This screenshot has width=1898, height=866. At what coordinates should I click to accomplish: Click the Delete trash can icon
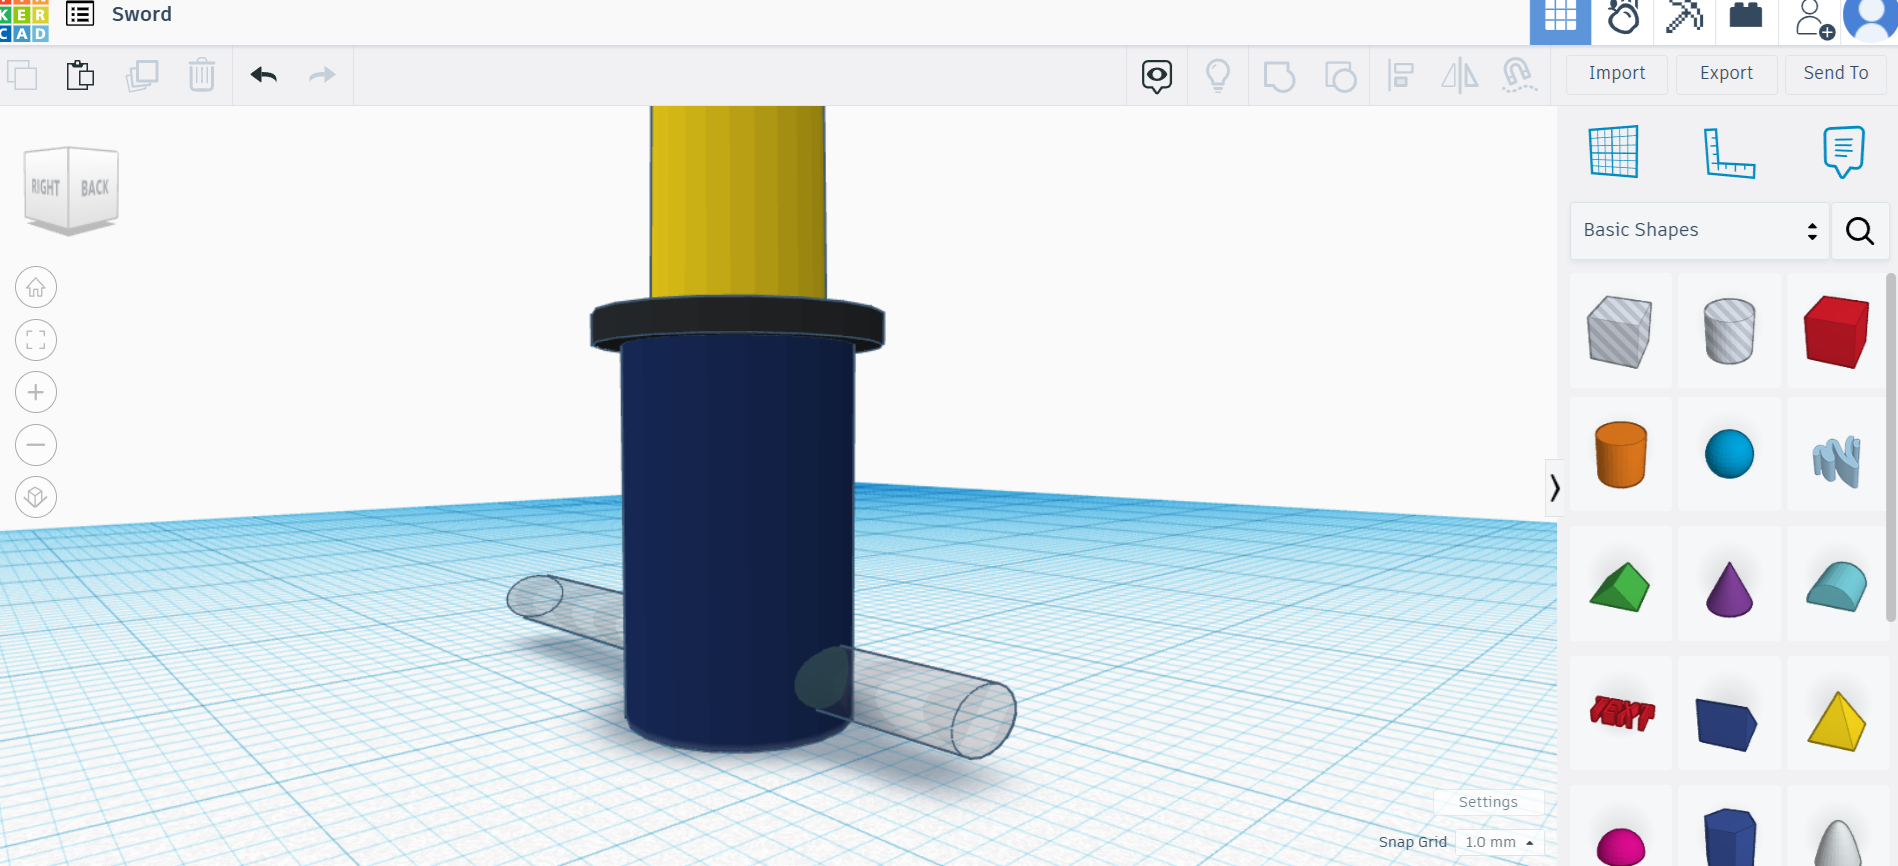(x=202, y=75)
